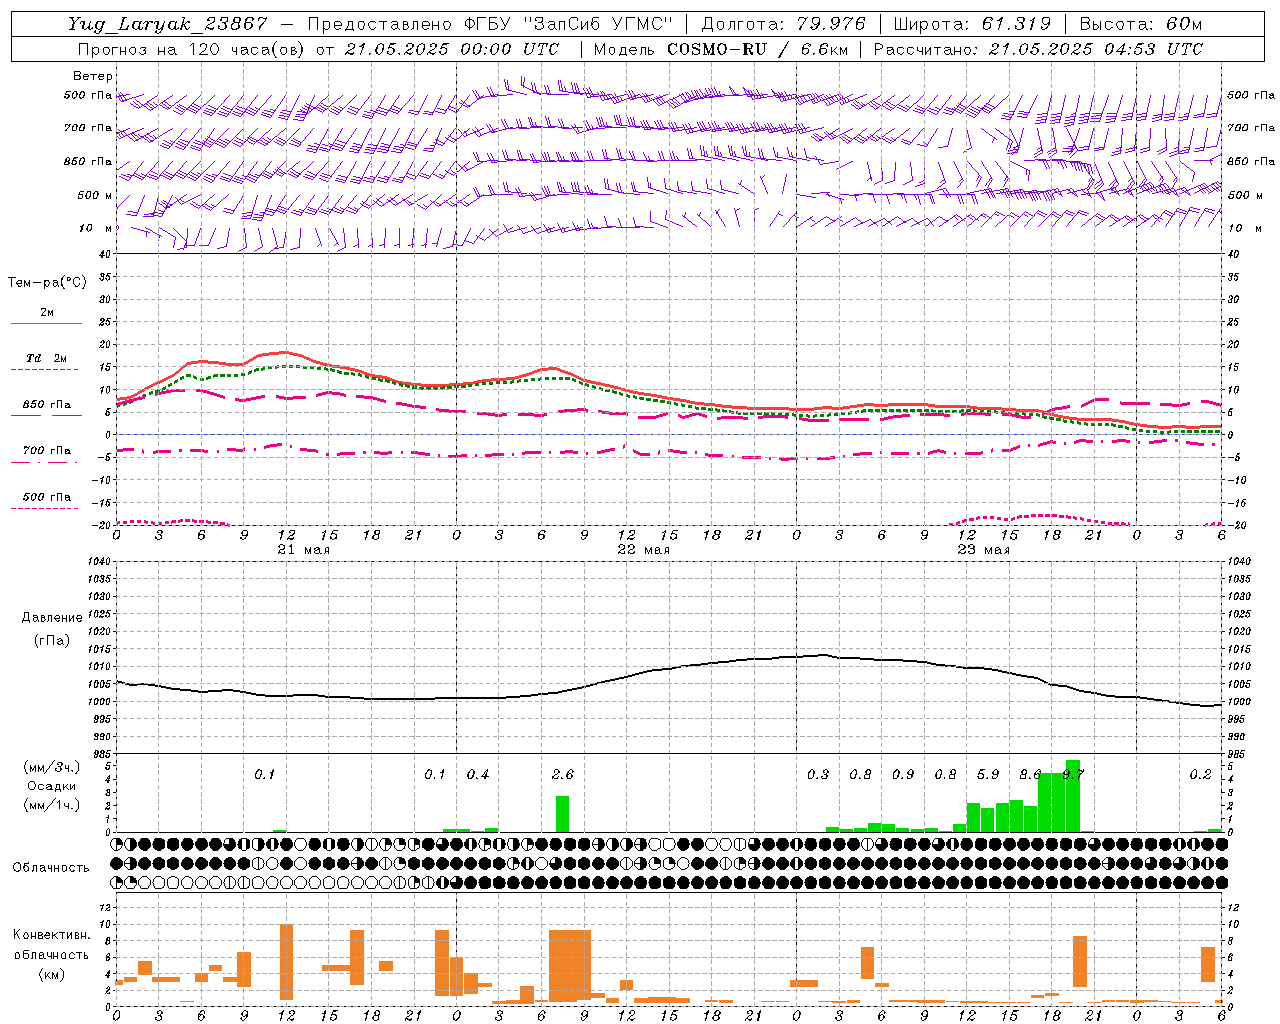Click the 850 гПа entry in temperature legend
This screenshot has height=1024, width=1280.
click(x=47, y=405)
